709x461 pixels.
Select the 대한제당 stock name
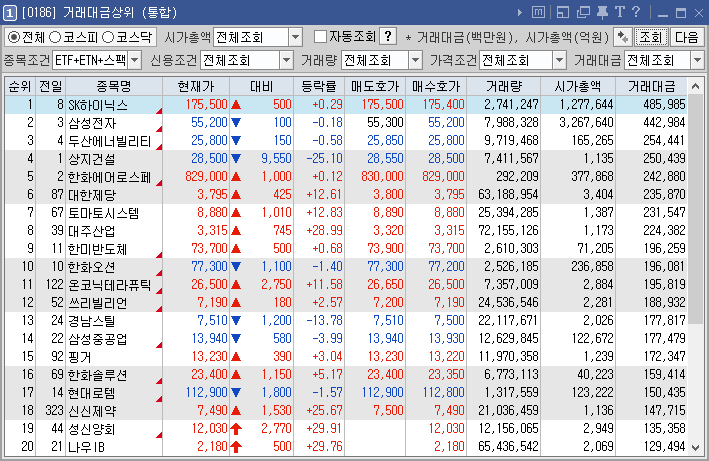click(x=92, y=195)
